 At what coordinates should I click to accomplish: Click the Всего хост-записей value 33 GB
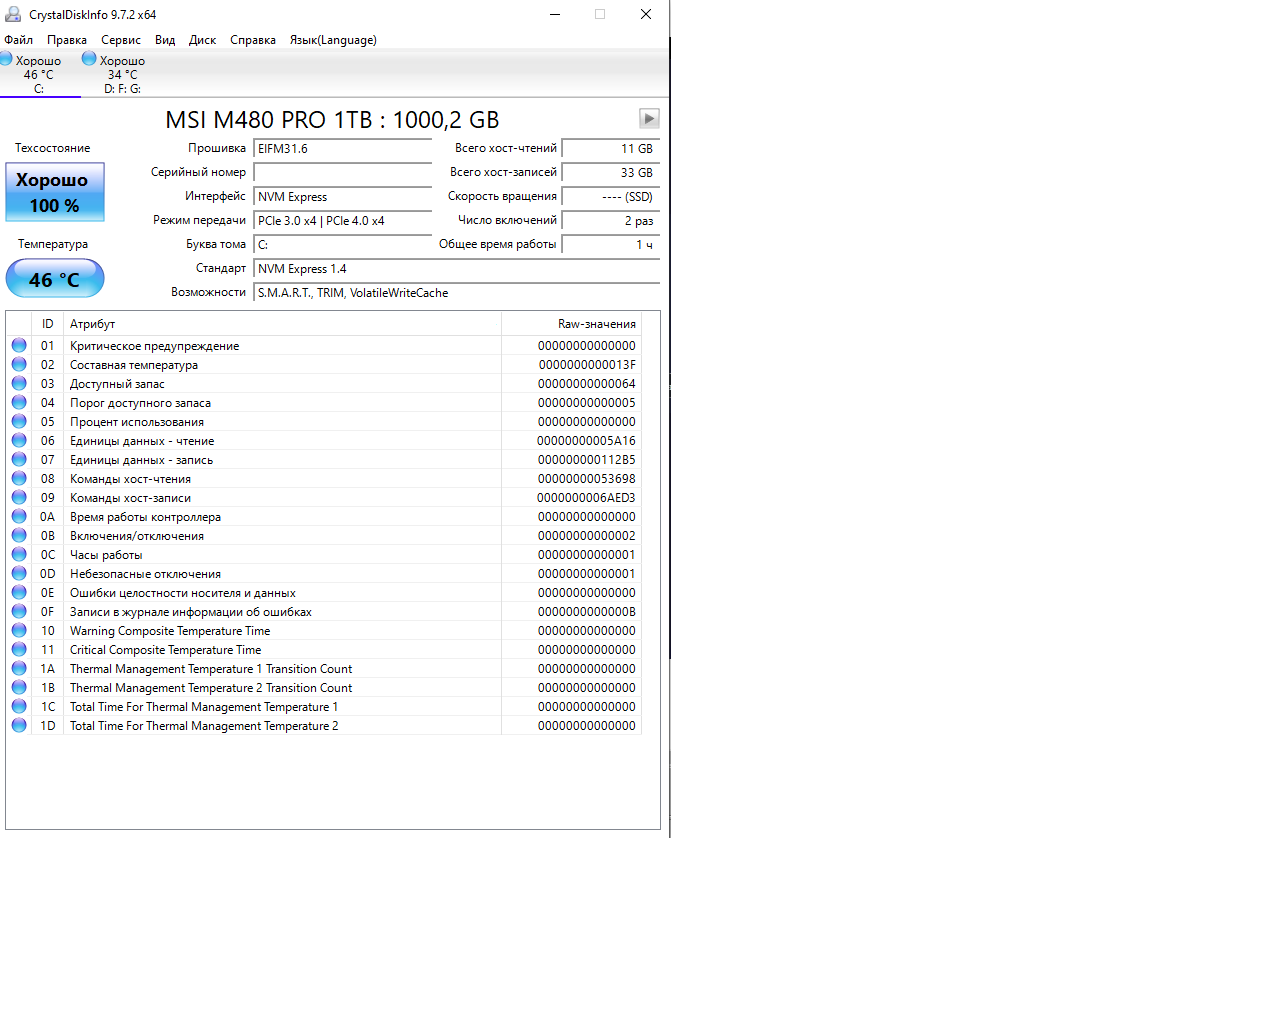click(611, 173)
